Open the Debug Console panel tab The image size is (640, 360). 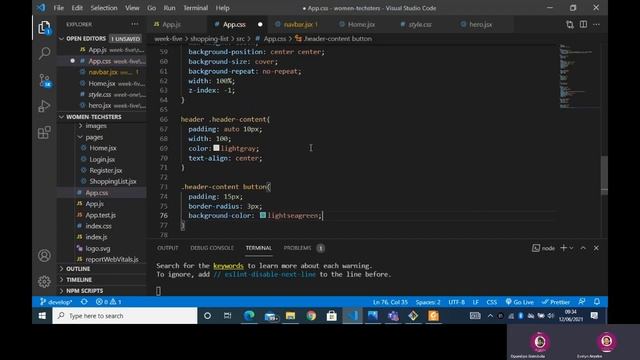point(212,248)
